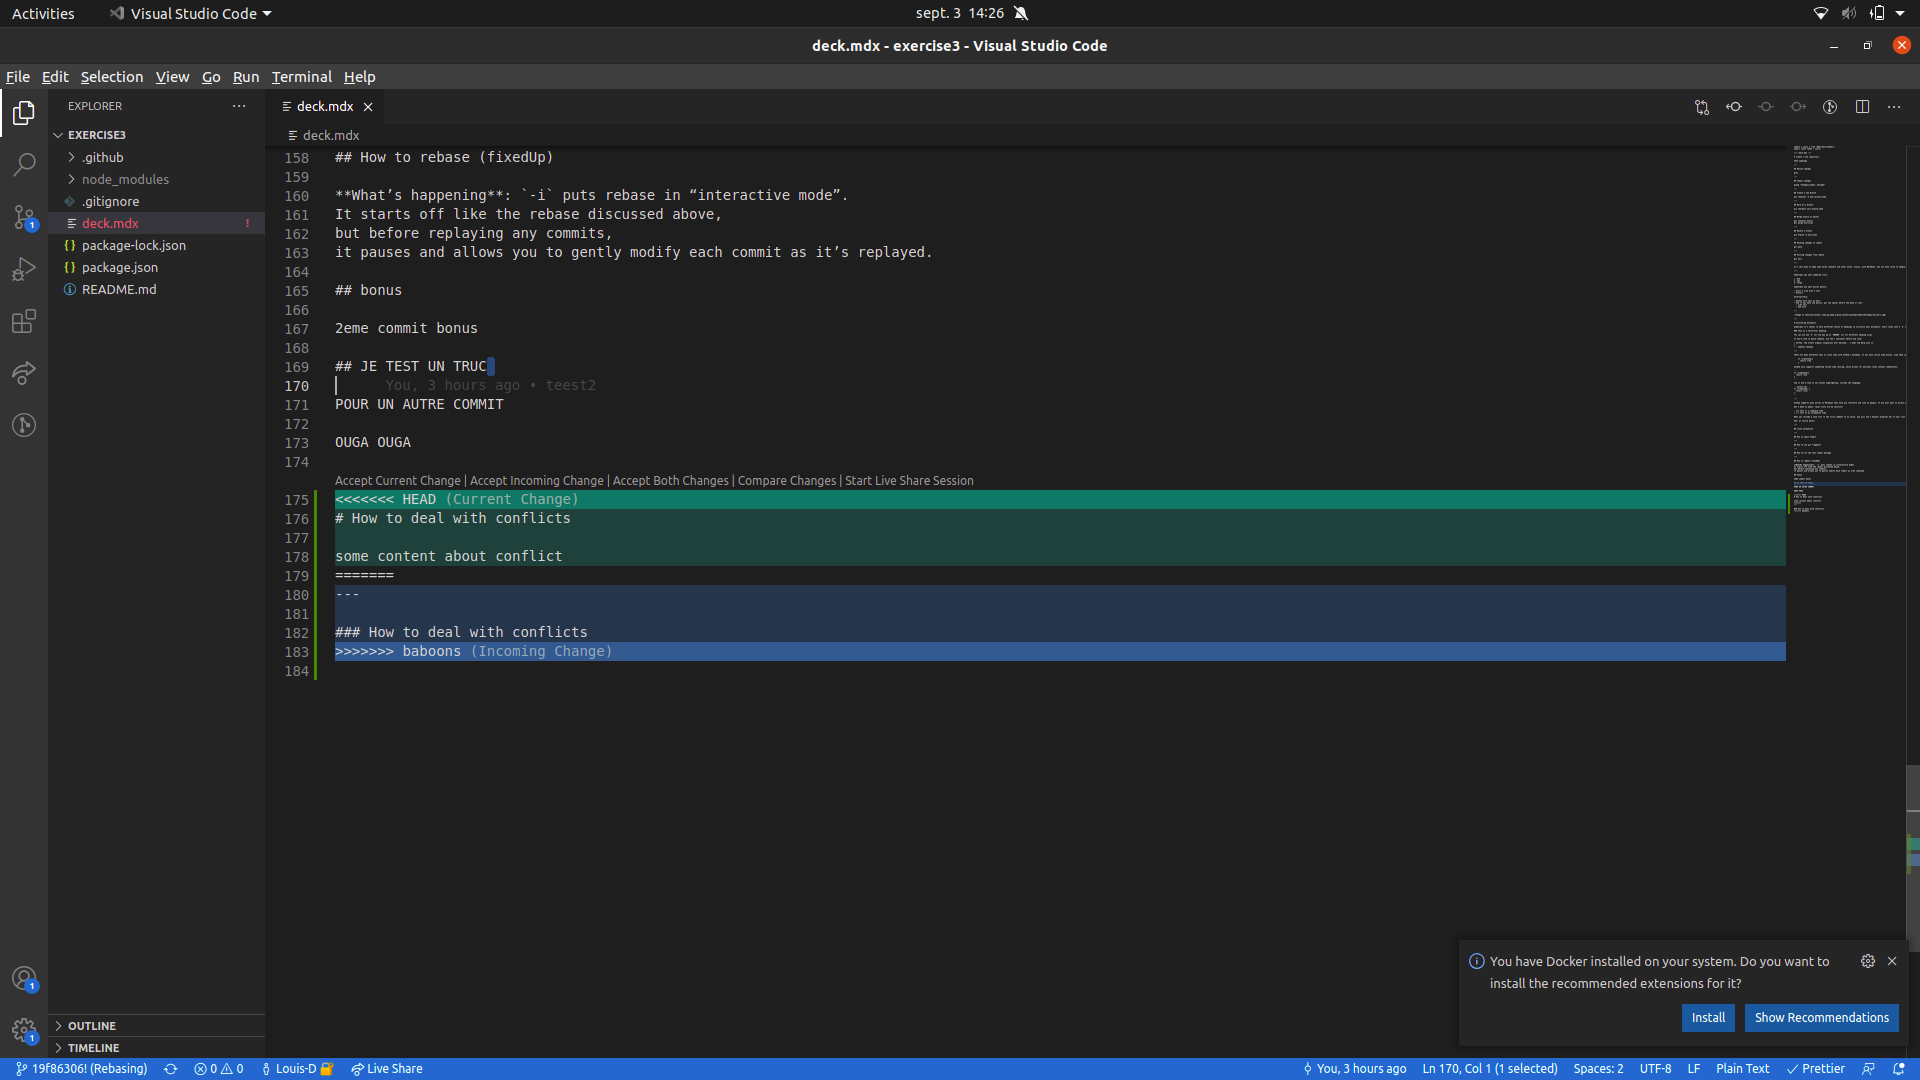Open the Run and Debug view

click(x=24, y=269)
